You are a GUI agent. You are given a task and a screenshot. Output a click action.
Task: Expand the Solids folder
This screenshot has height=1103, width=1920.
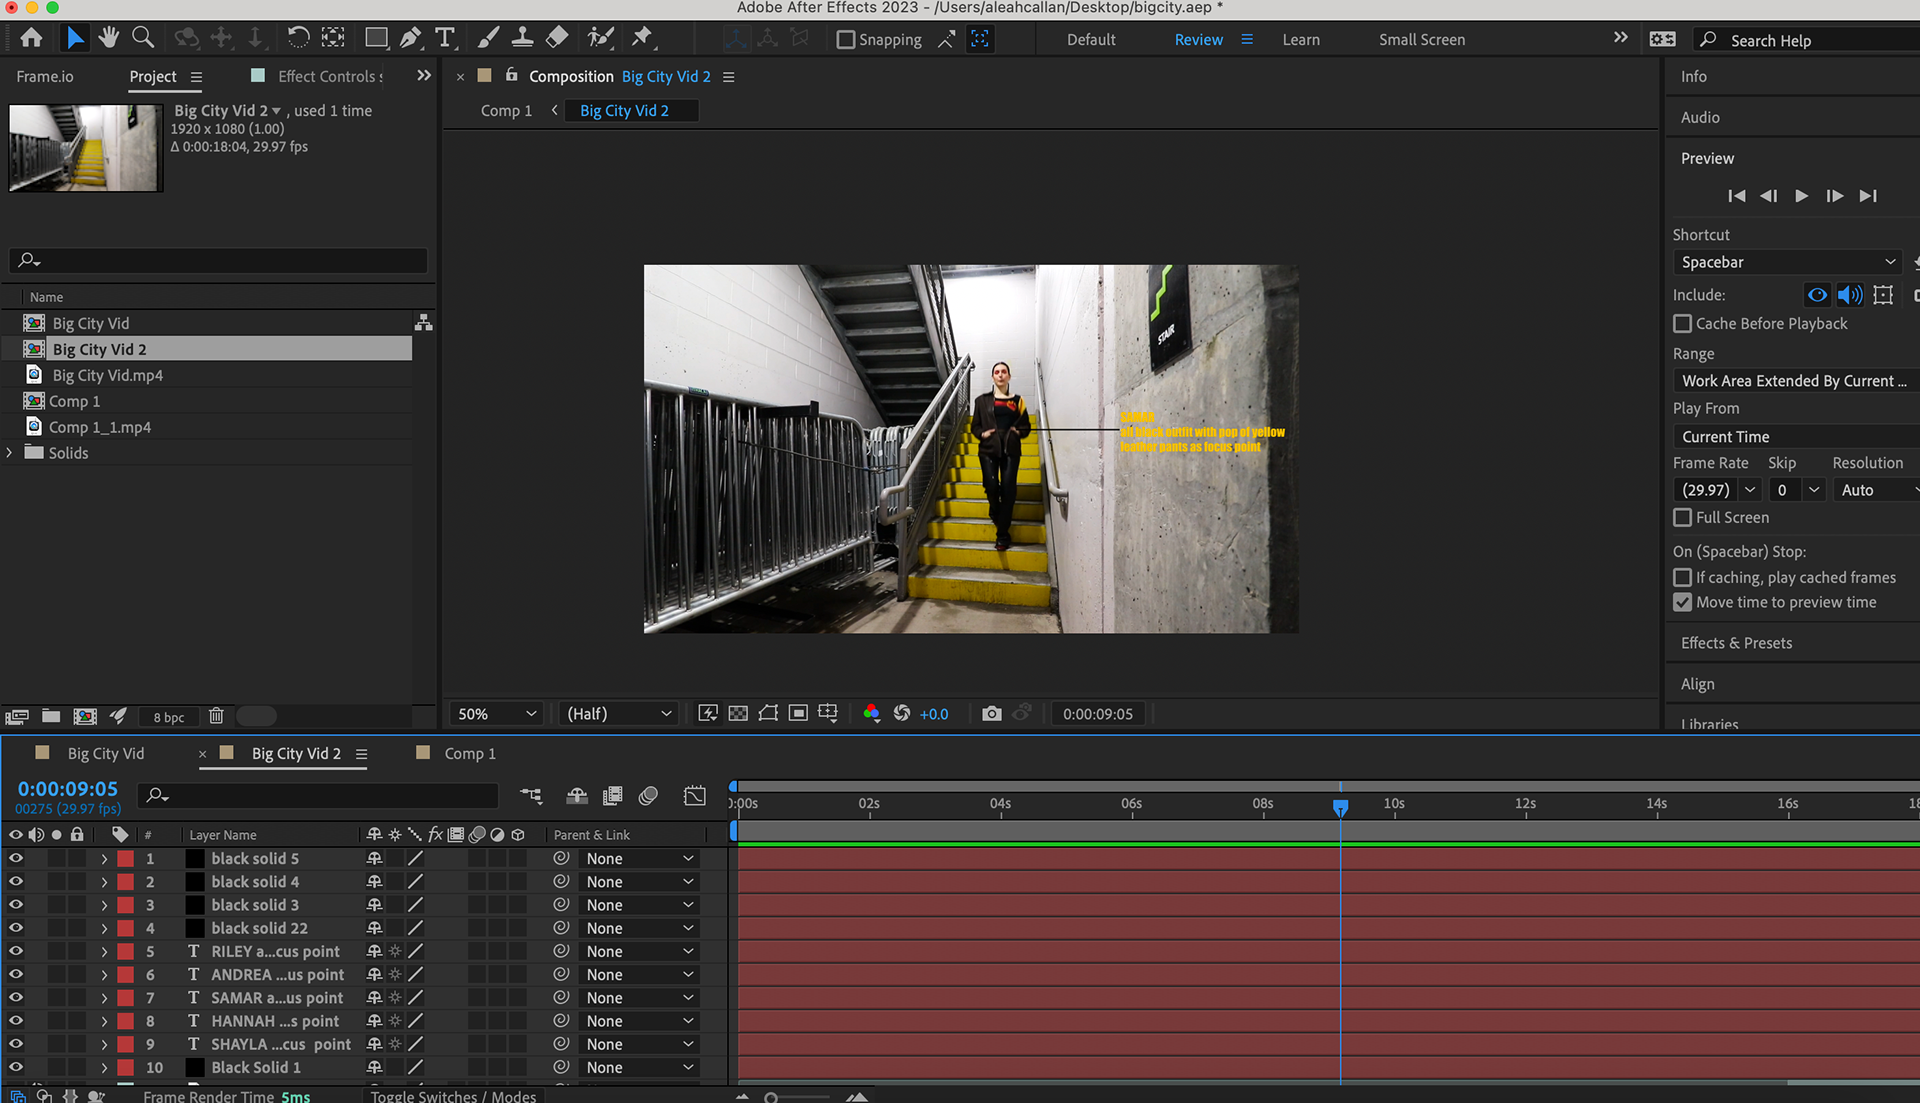[10, 453]
